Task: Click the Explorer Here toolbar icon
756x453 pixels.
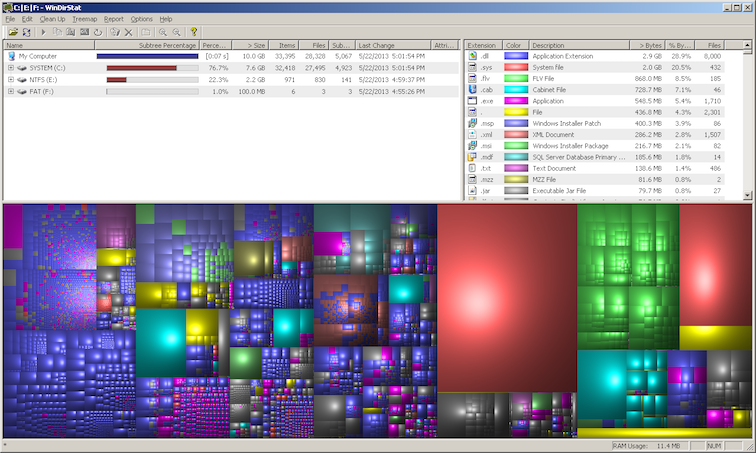Action: 70,32
